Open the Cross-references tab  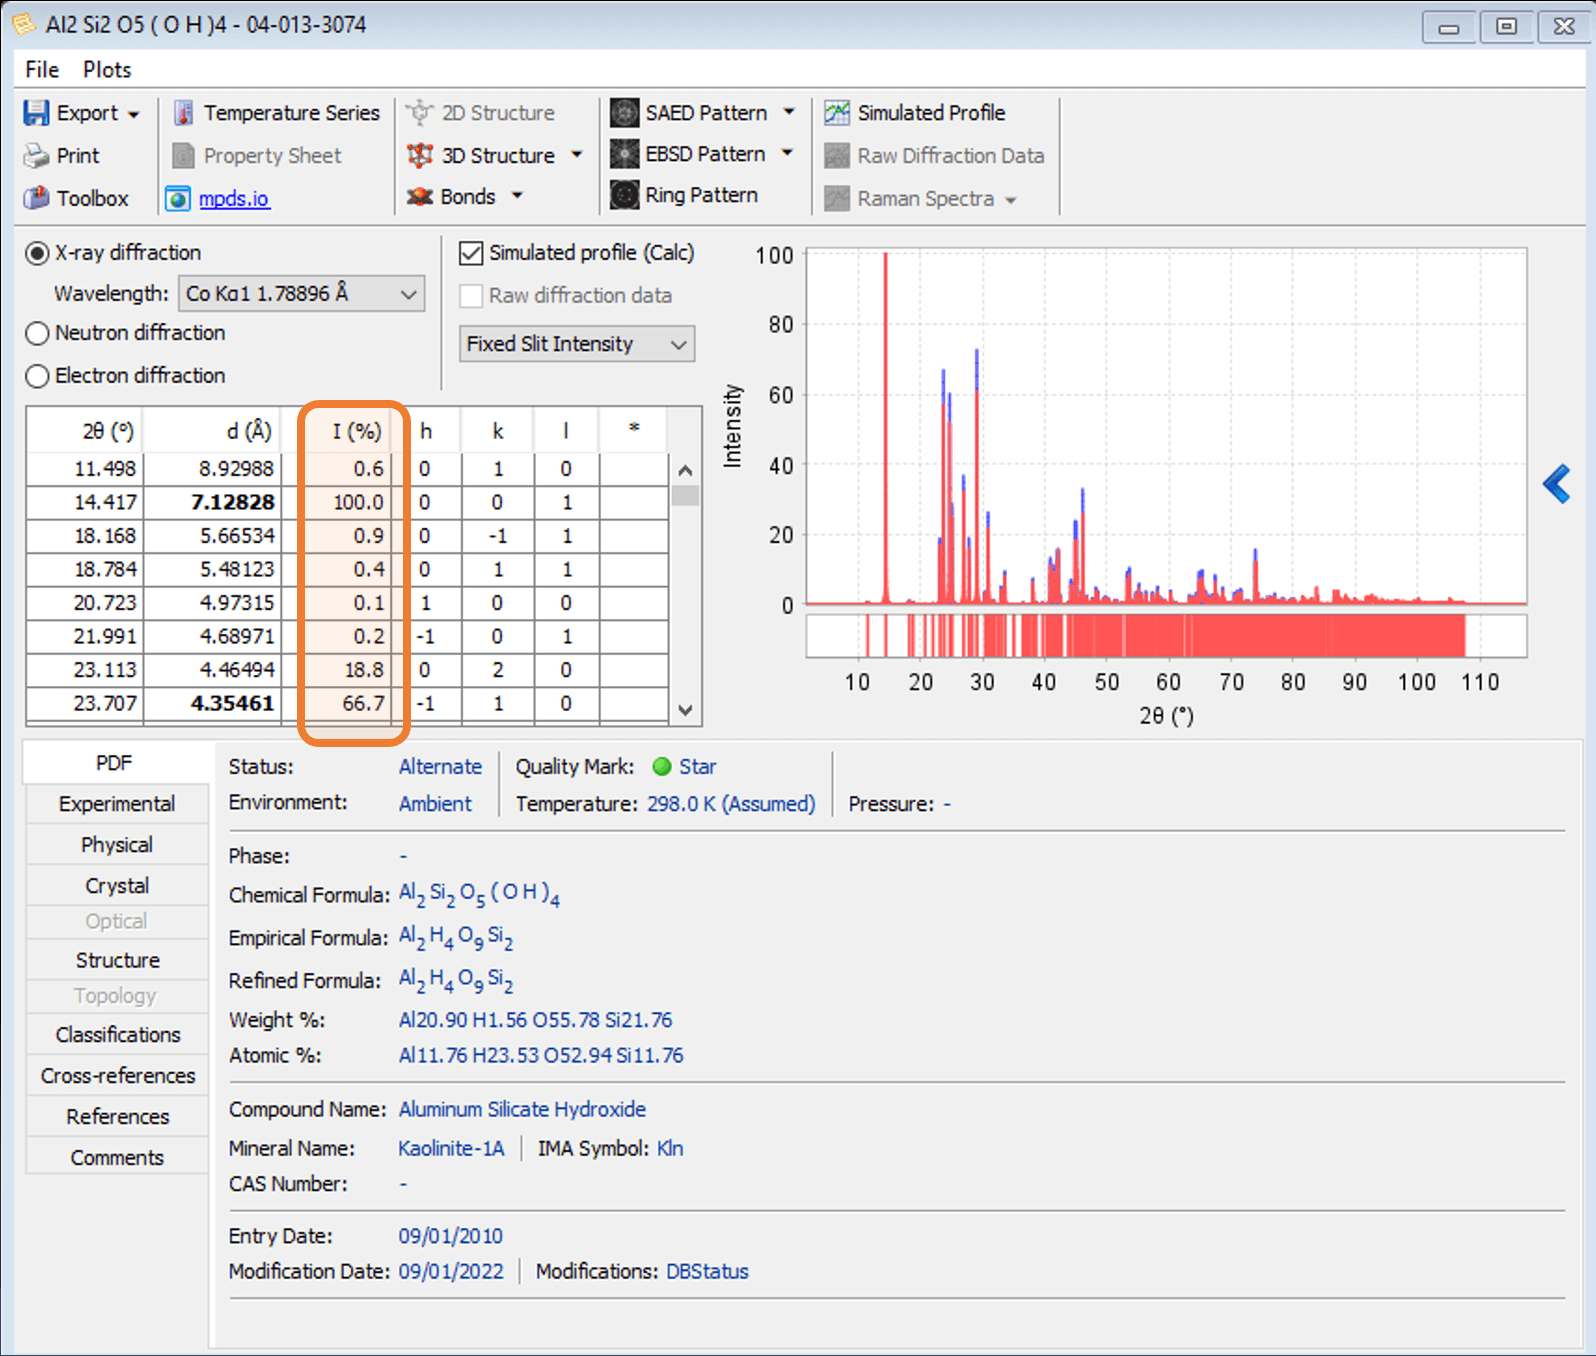click(x=117, y=1076)
